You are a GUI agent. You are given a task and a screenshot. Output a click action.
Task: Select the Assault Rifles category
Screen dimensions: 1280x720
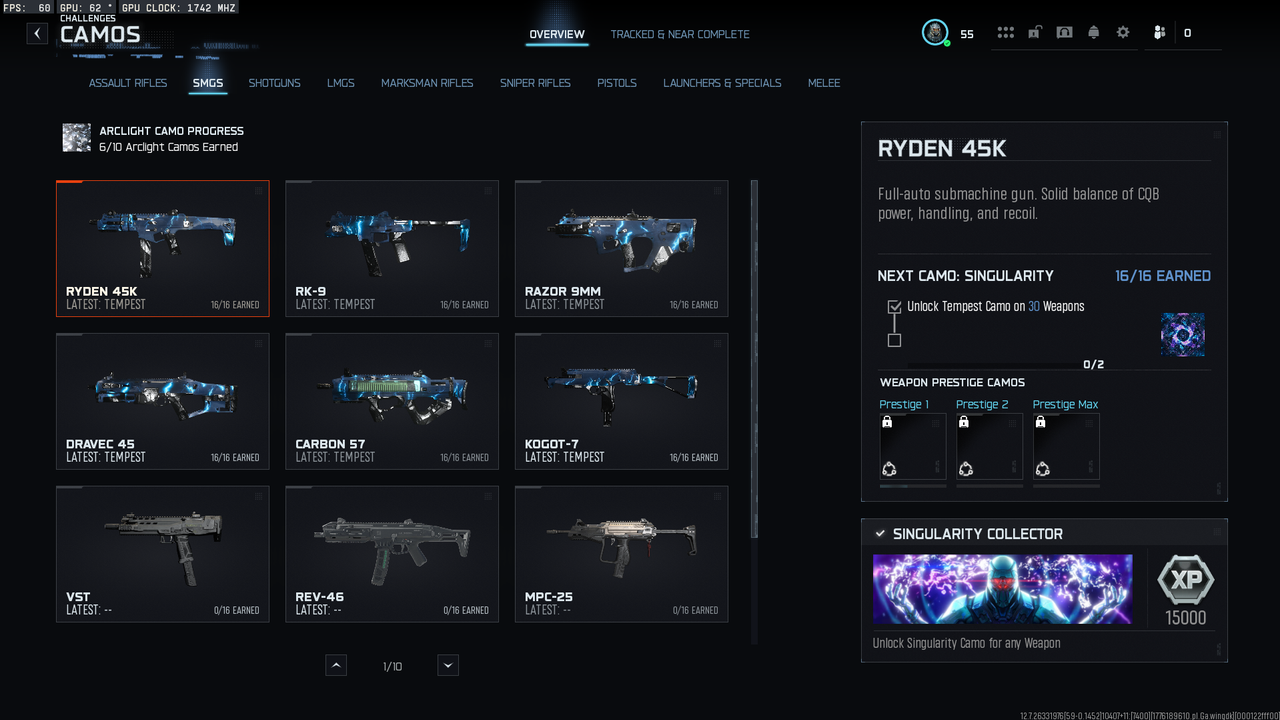128,83
